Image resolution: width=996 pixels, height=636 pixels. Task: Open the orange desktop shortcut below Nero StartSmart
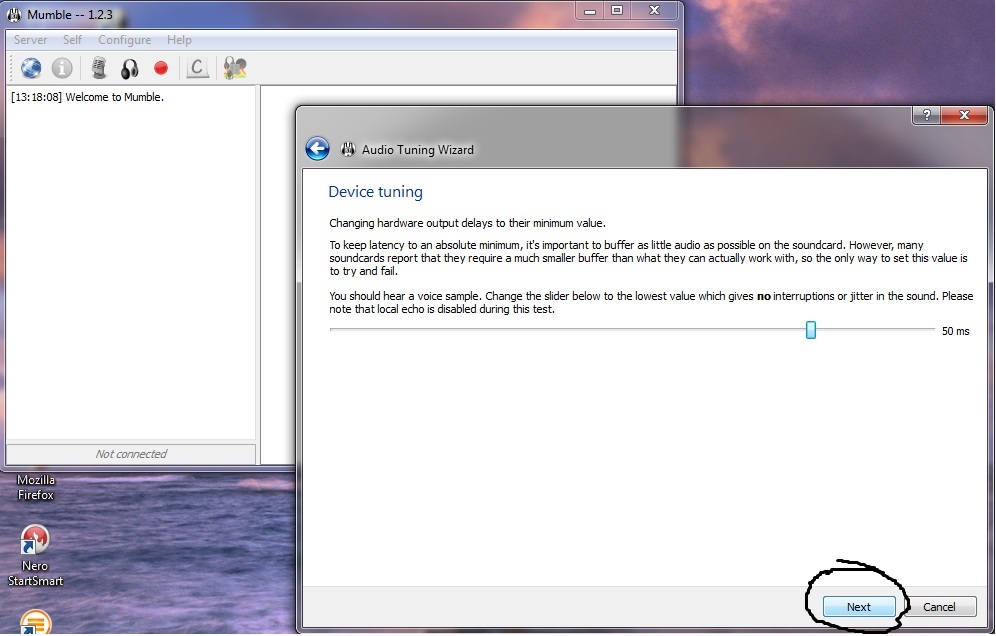pyautogui.click(x=34, y=623)
